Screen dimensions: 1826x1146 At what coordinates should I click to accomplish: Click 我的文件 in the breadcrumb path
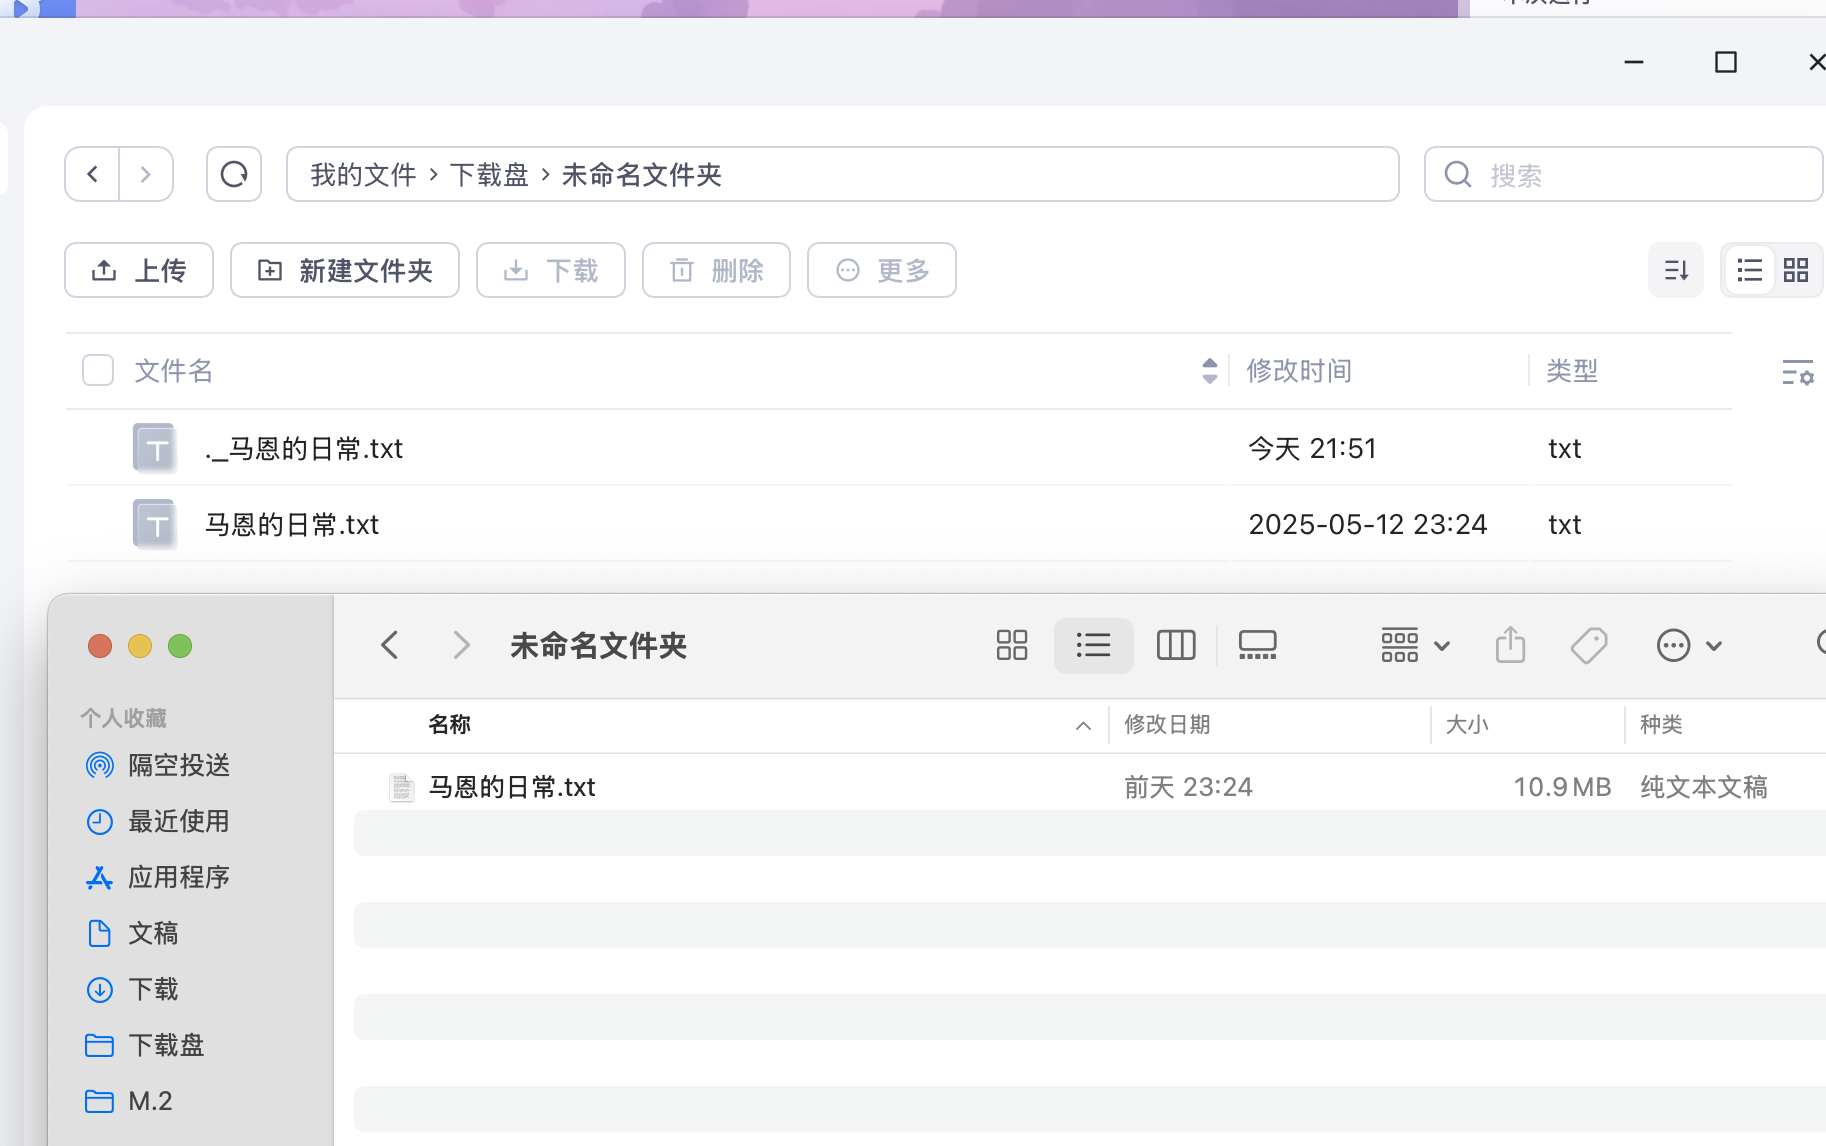point(363,175)
